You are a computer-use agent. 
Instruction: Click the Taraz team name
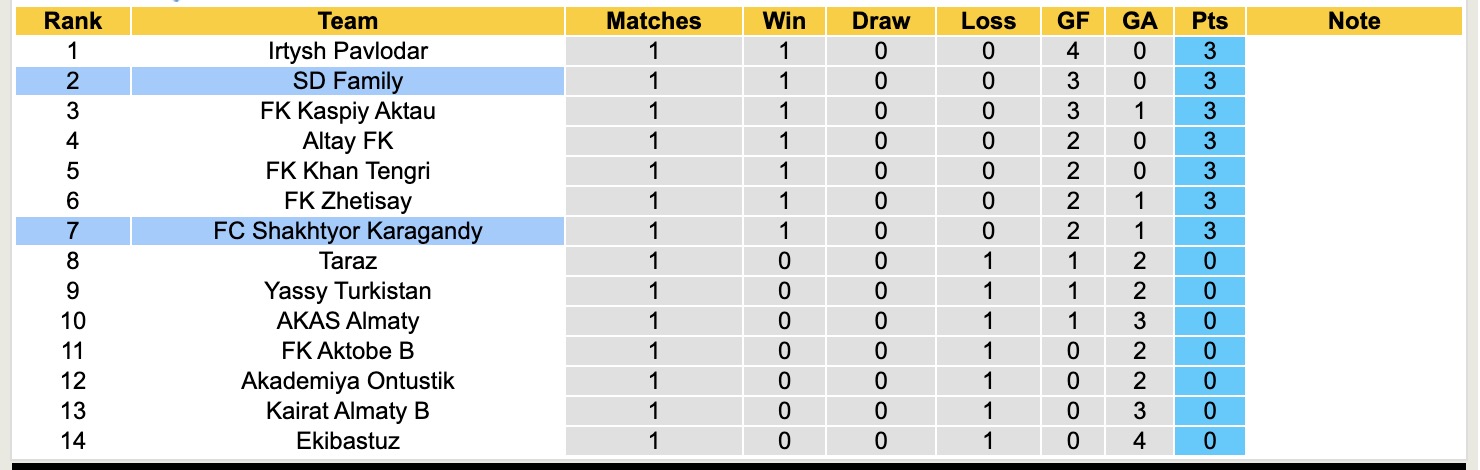point(348,261)
